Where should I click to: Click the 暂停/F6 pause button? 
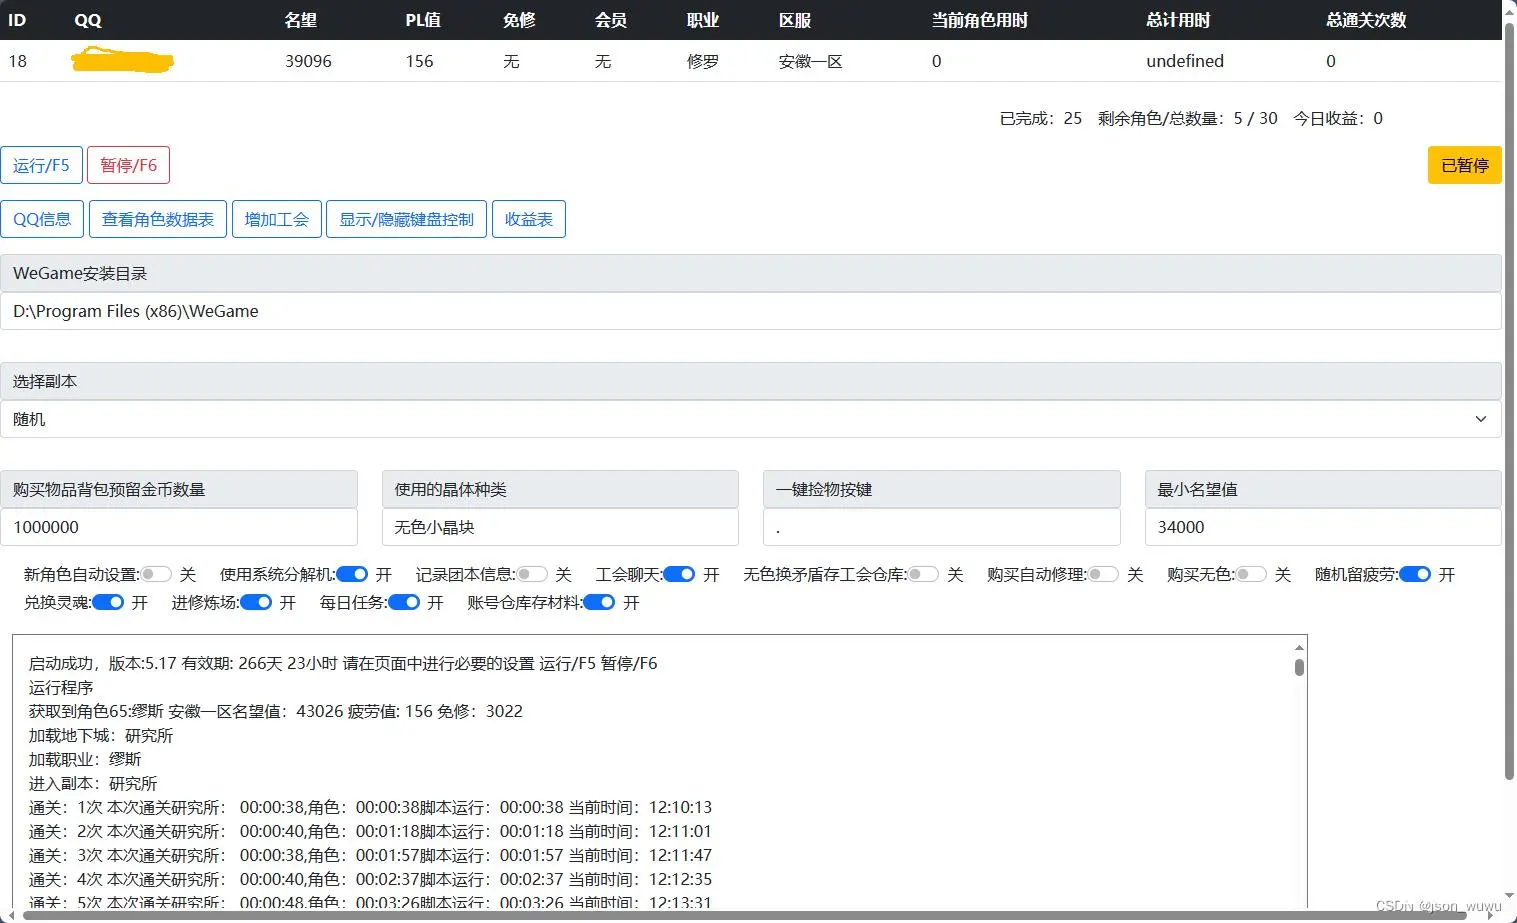(x=128, y=165)
